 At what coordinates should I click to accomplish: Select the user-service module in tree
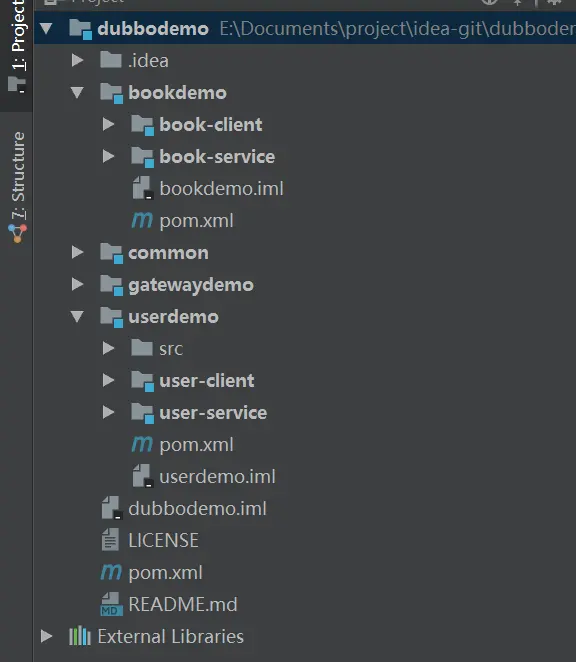tap(213, 412)
